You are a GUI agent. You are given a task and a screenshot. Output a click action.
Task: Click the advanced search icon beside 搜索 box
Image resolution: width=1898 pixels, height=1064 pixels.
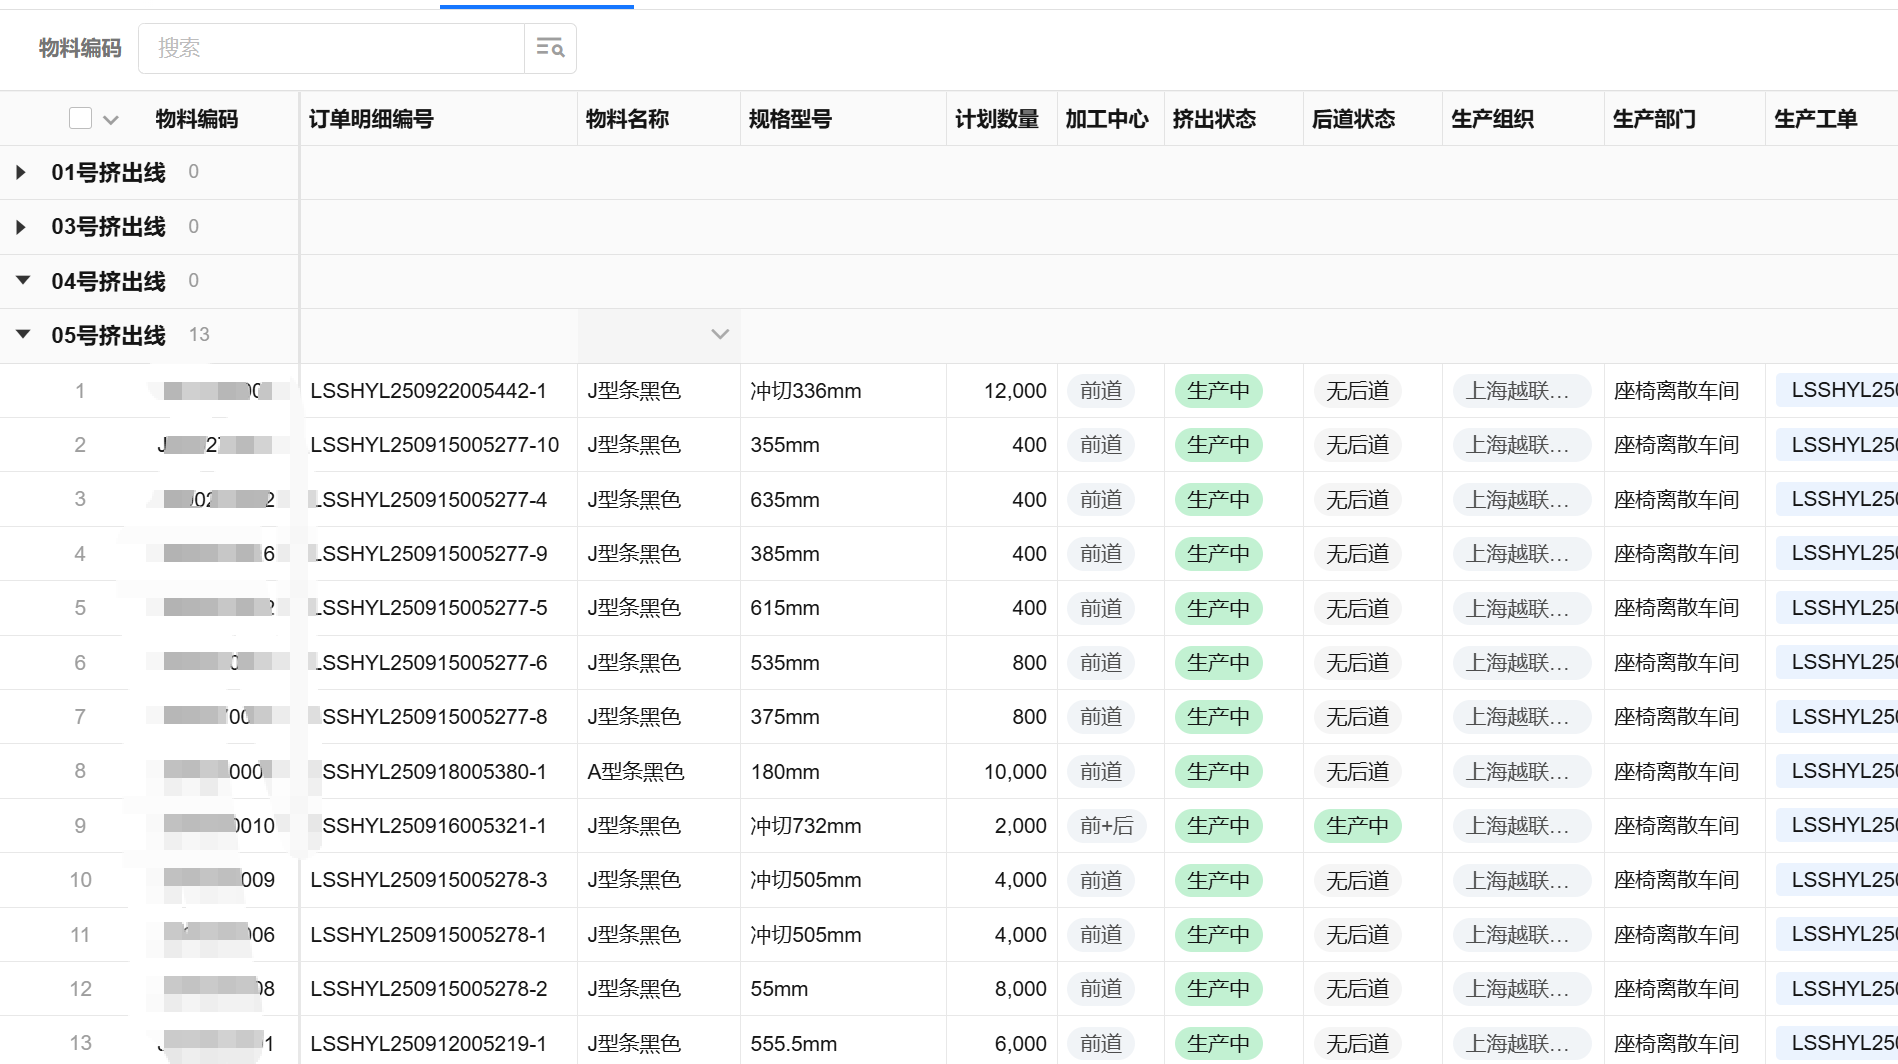(x=551, y=47)
